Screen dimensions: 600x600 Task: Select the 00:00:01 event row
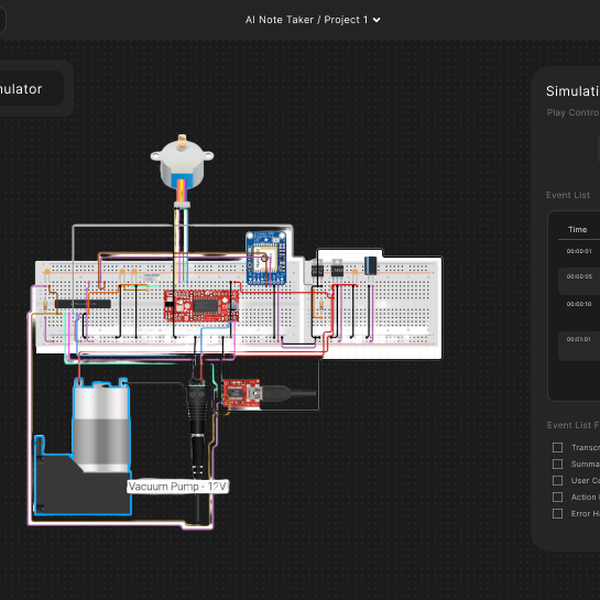point(579,251)
